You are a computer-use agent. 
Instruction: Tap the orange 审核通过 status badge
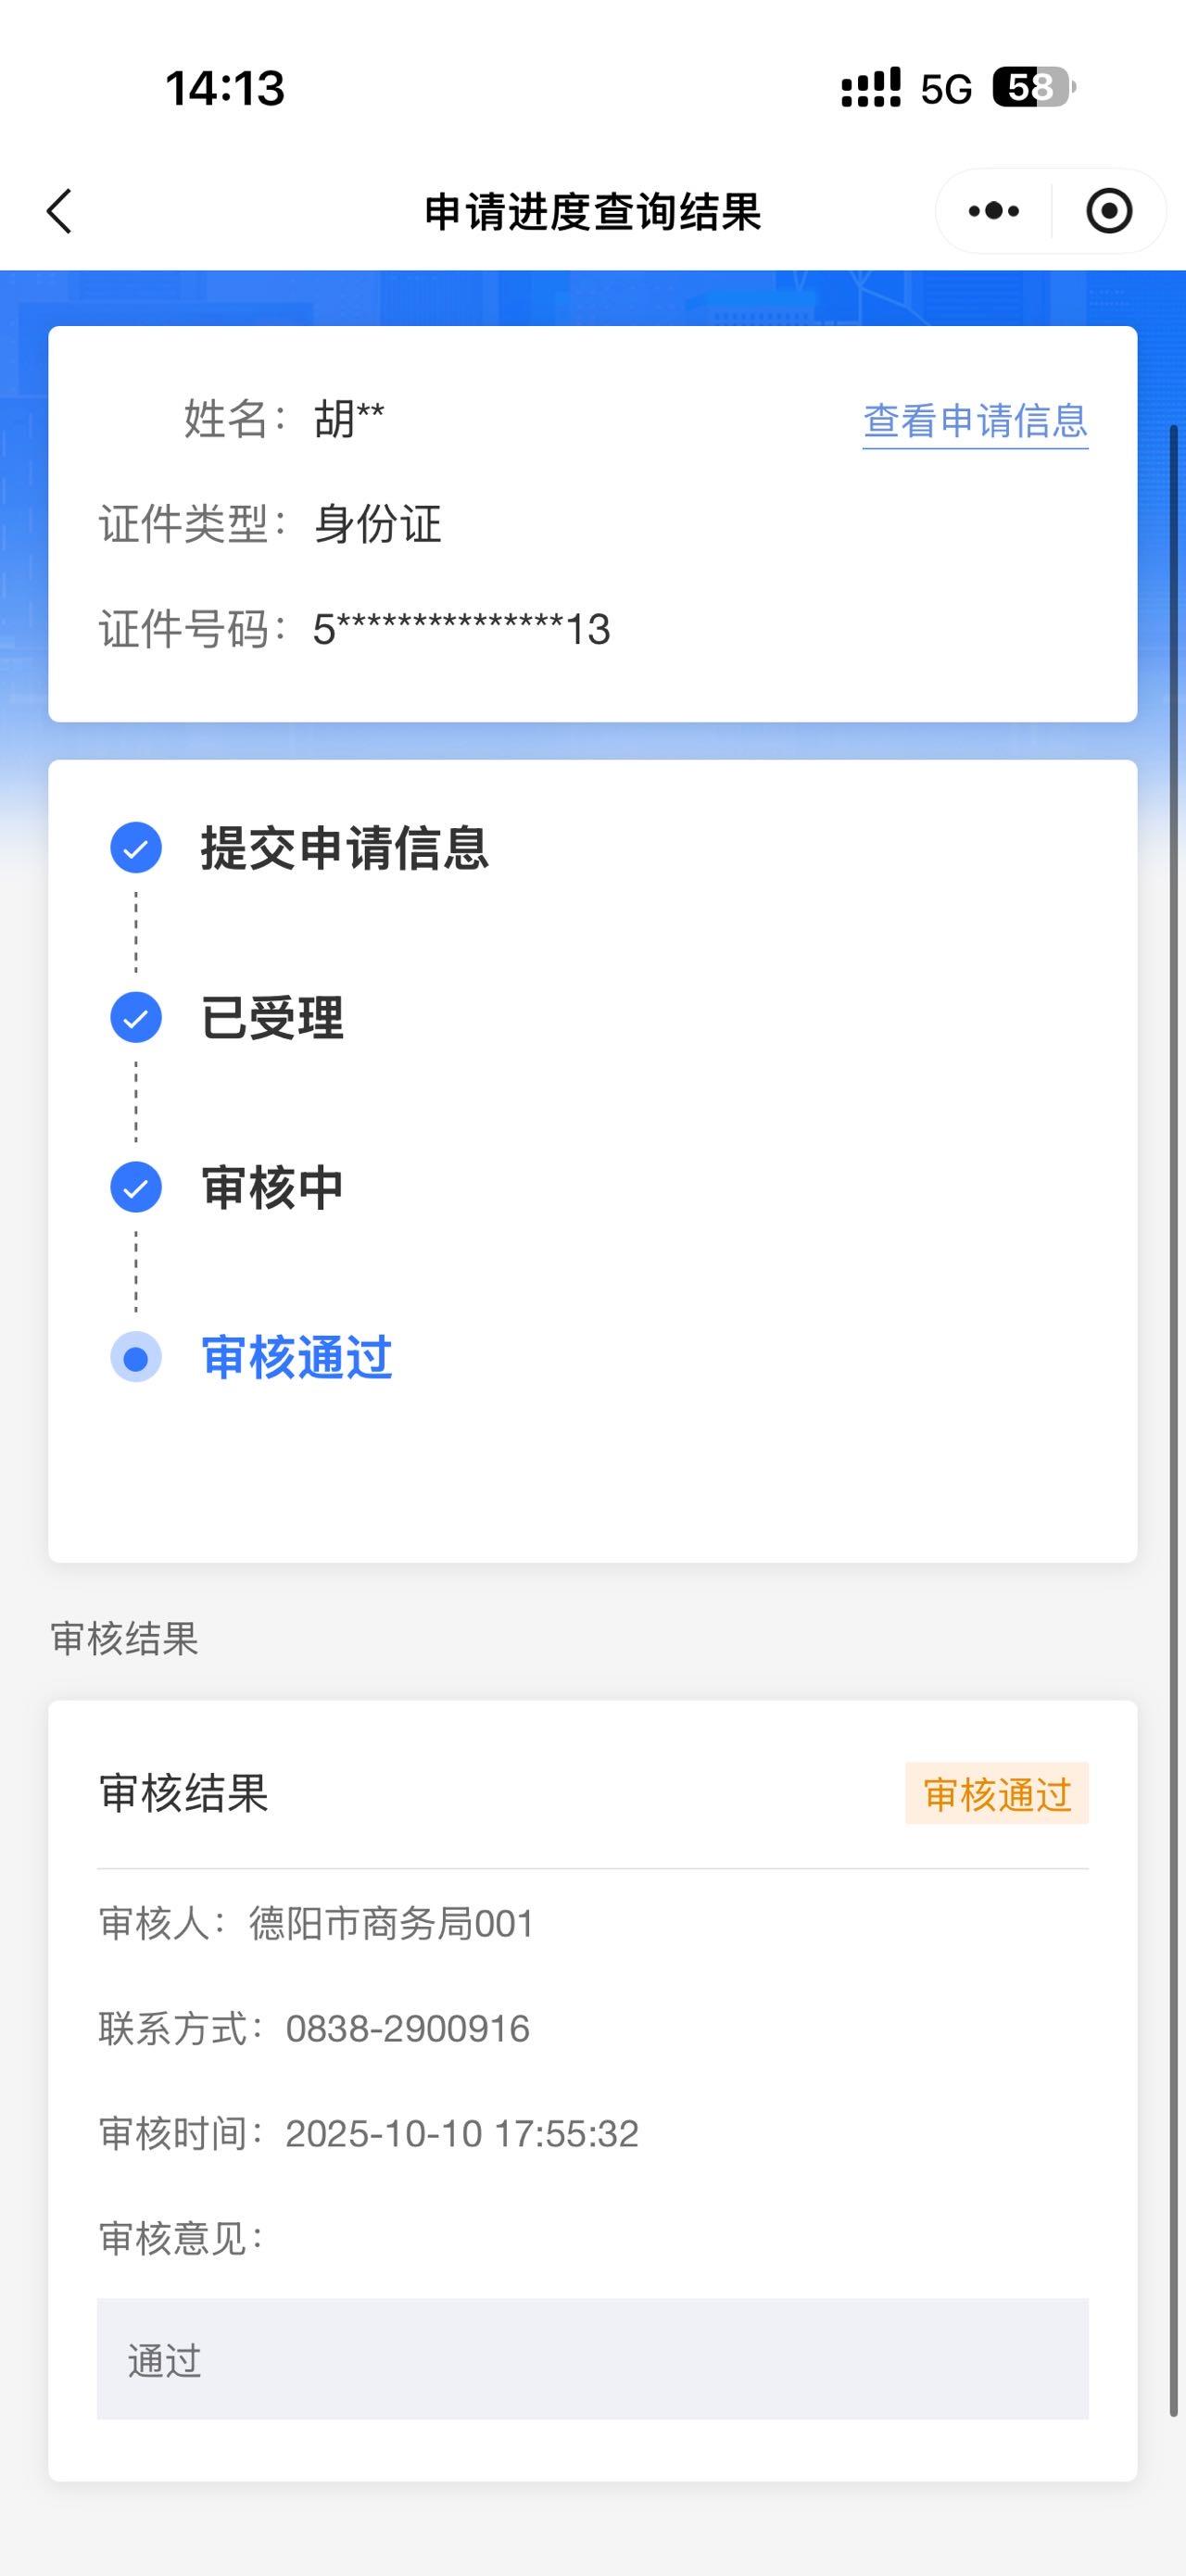pyautogui.click(x=996, y=1794)
